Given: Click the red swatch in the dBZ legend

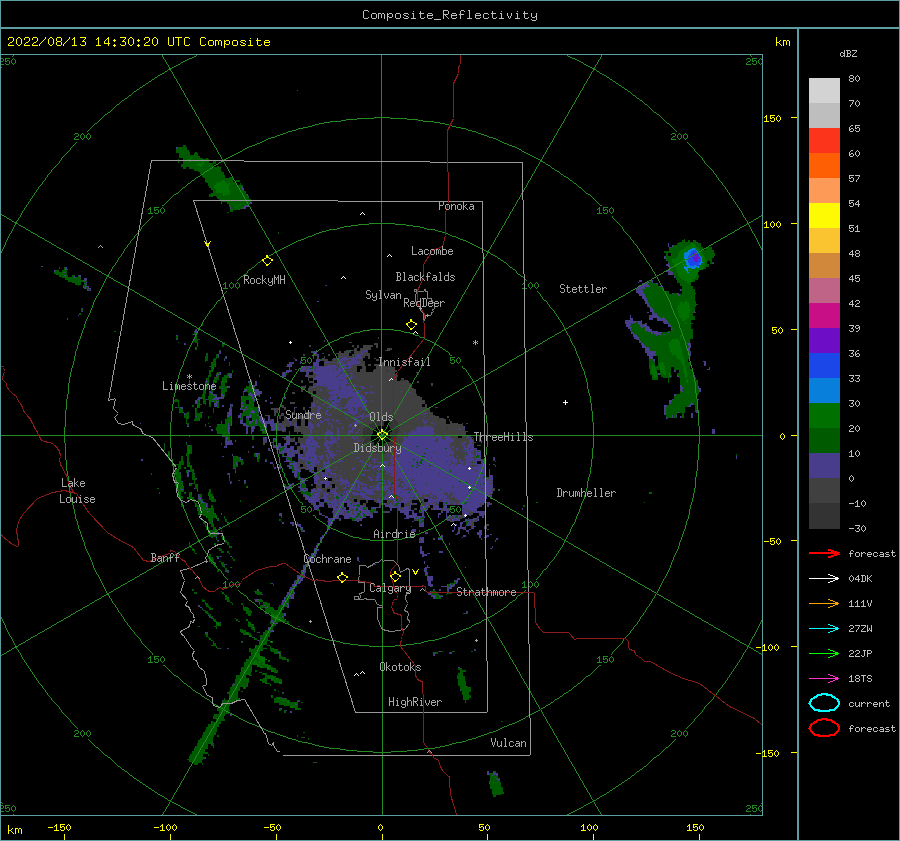Looking at the screenshot, I should [x=824, y=140].
